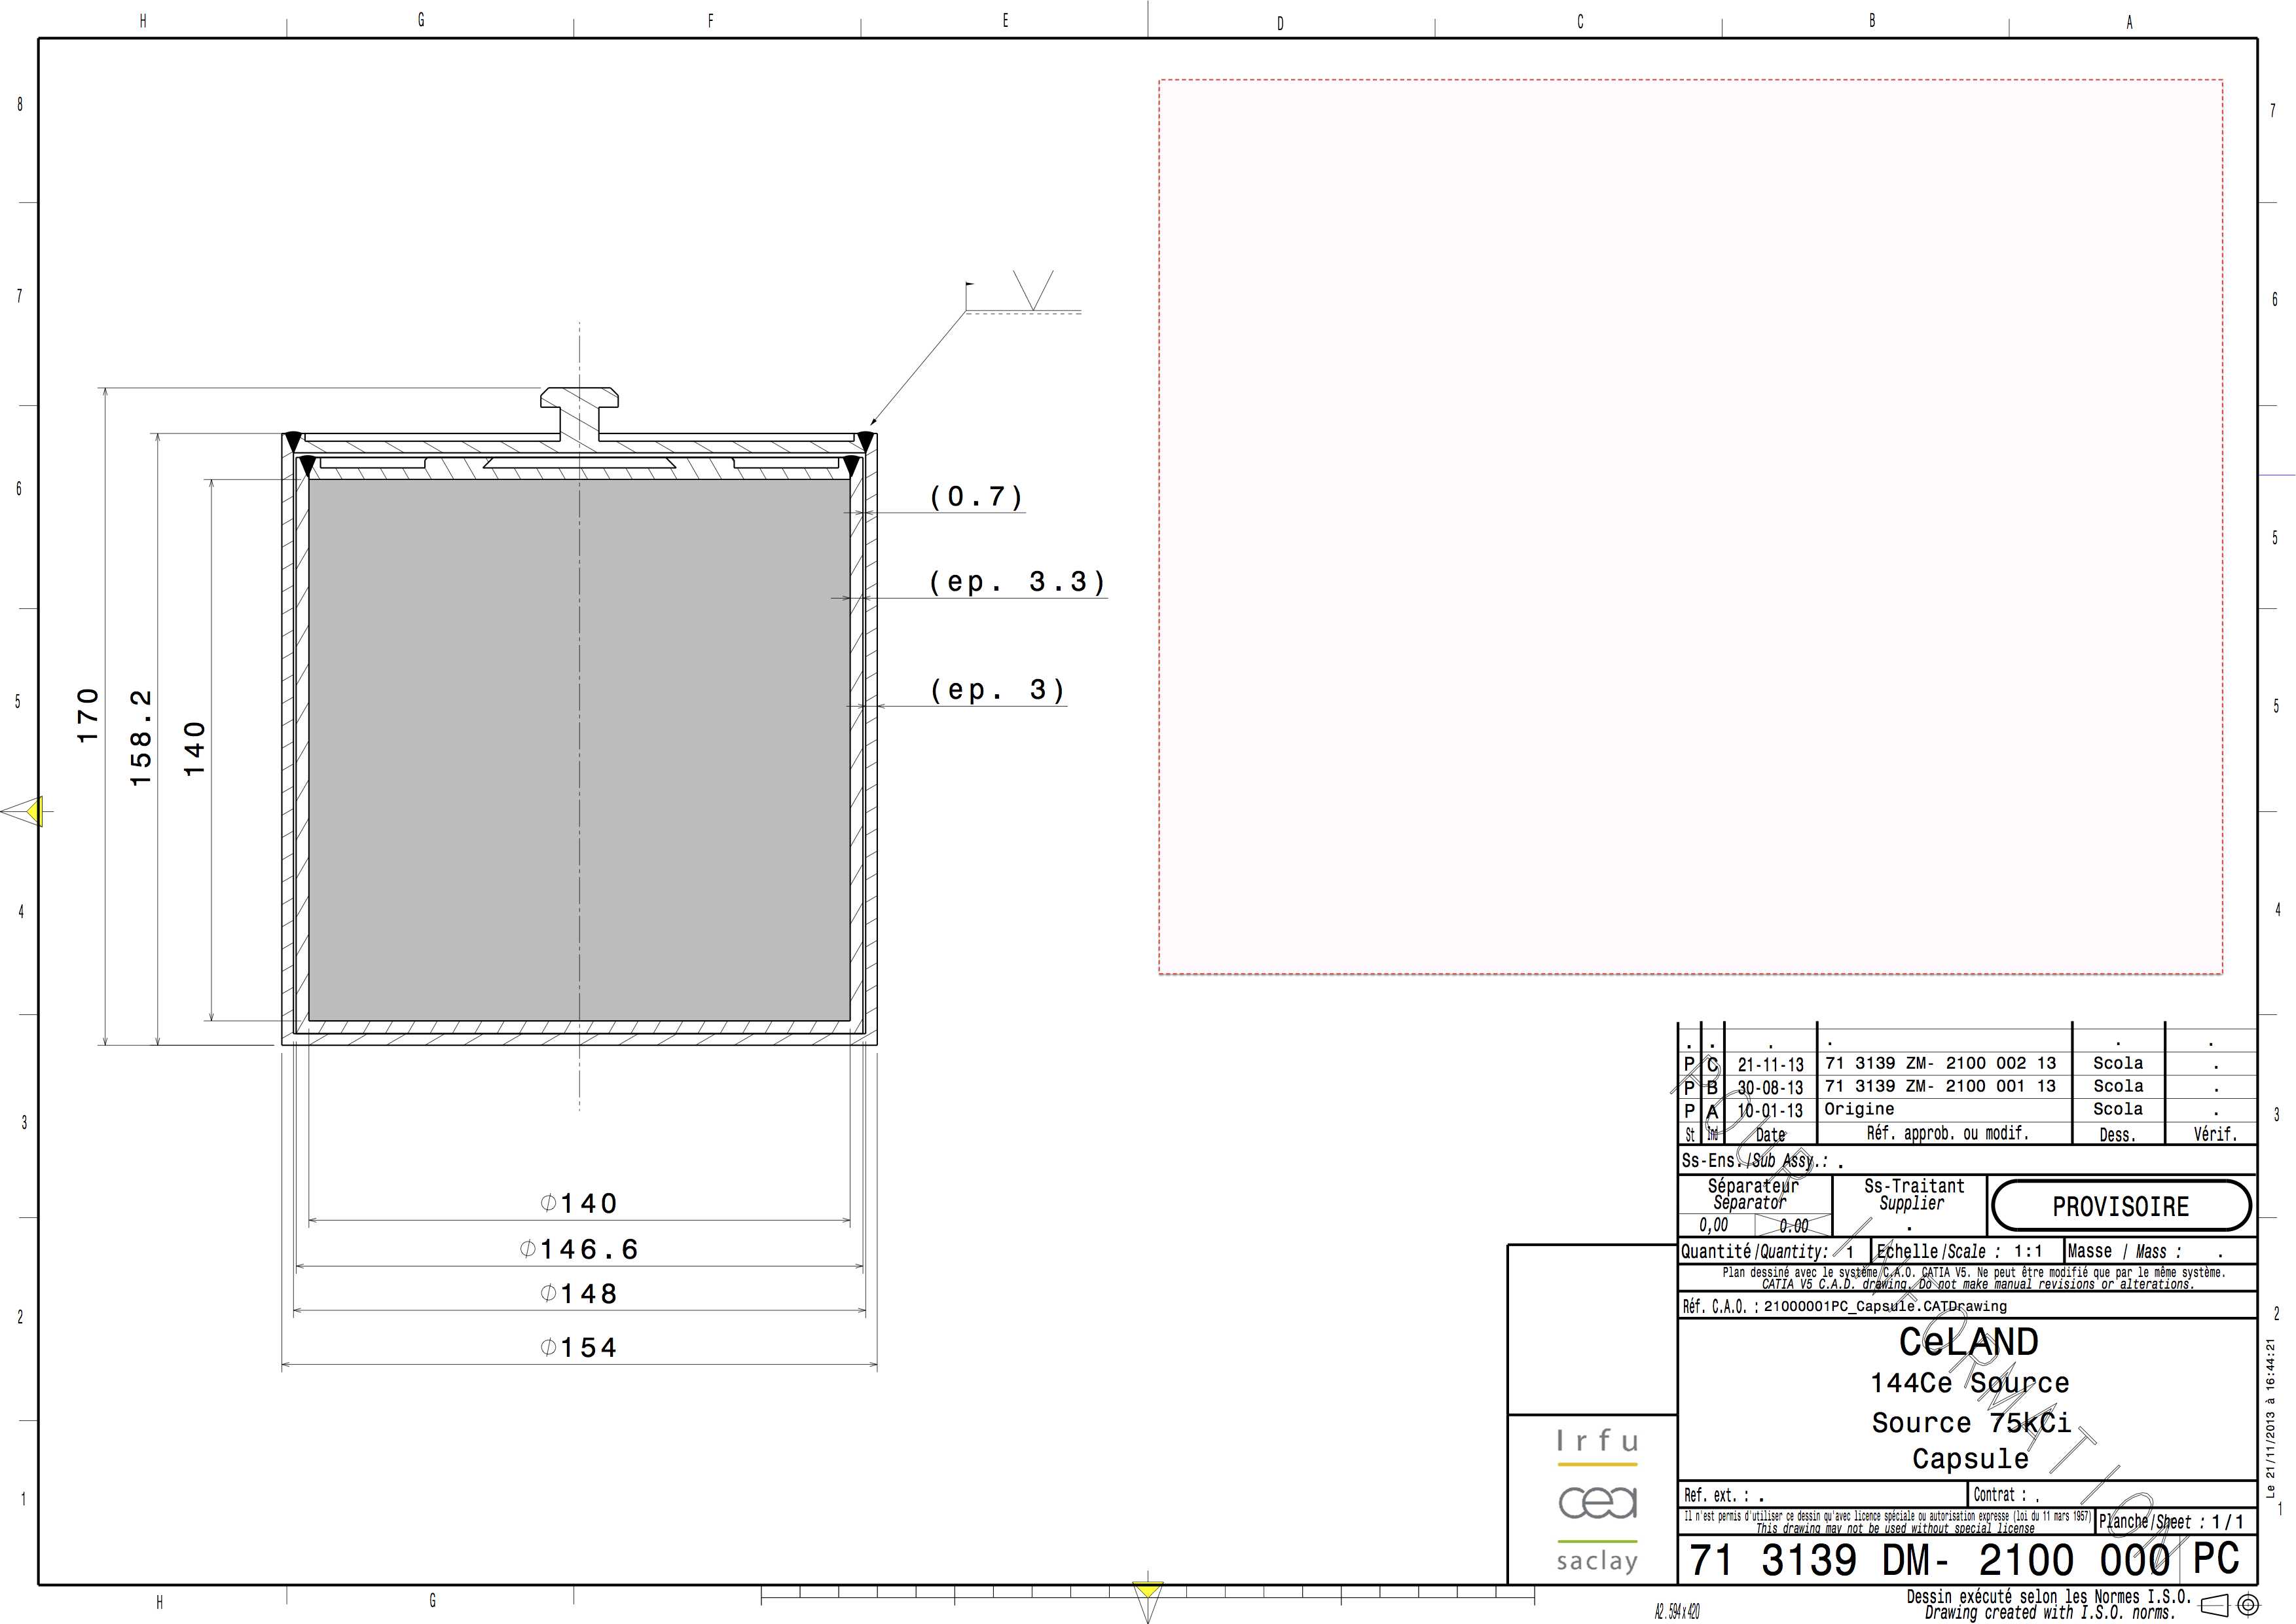The height and width of the screenshot is (1624, 2296).
Task: Click the Irfu label above the logo
Action: [1597, 1441]
